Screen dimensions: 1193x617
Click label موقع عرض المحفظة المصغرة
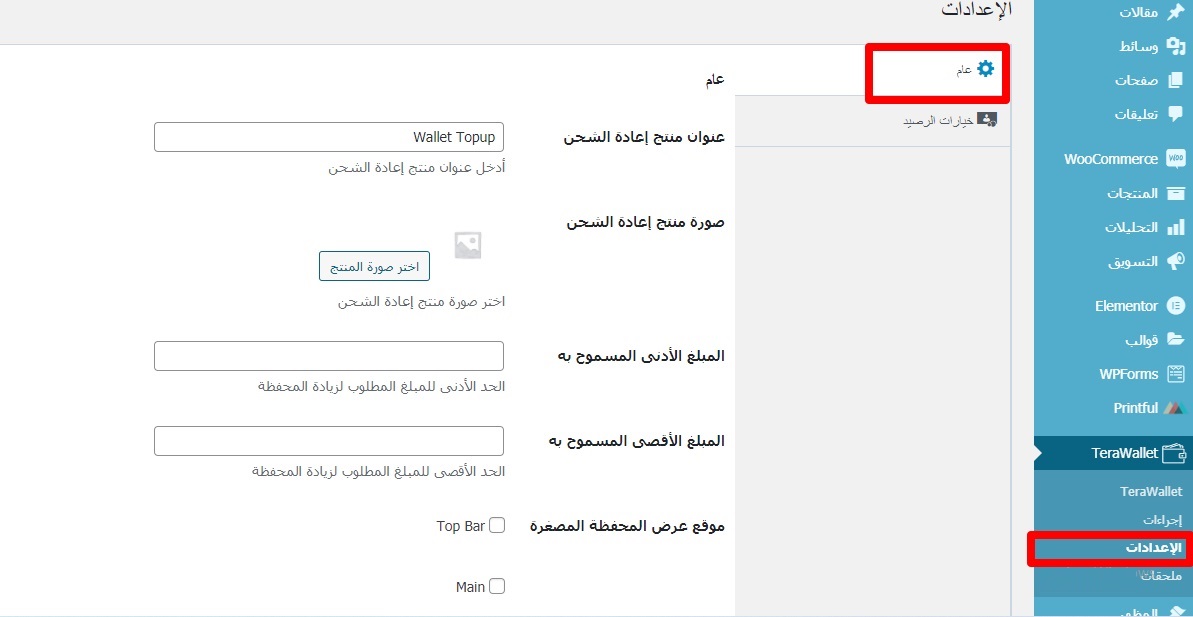click(x=627, y=526)
